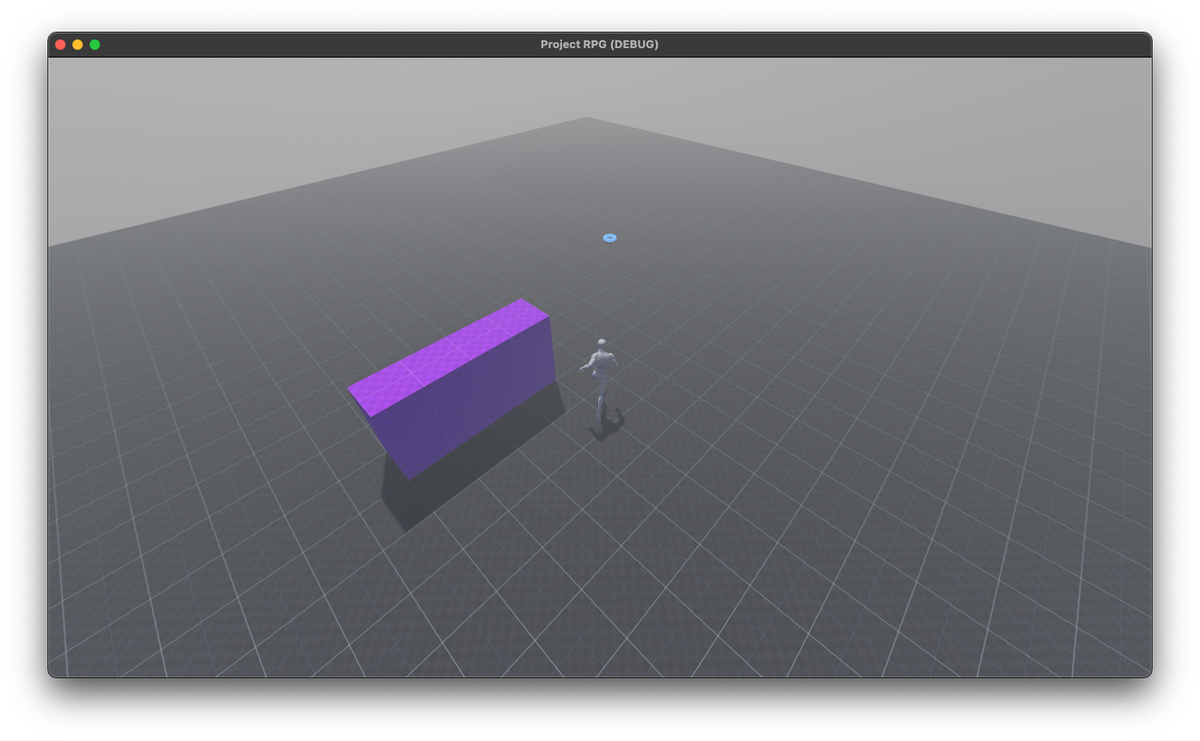Click the purple wall block
1200x741 pixels.
tap(452, 388)
